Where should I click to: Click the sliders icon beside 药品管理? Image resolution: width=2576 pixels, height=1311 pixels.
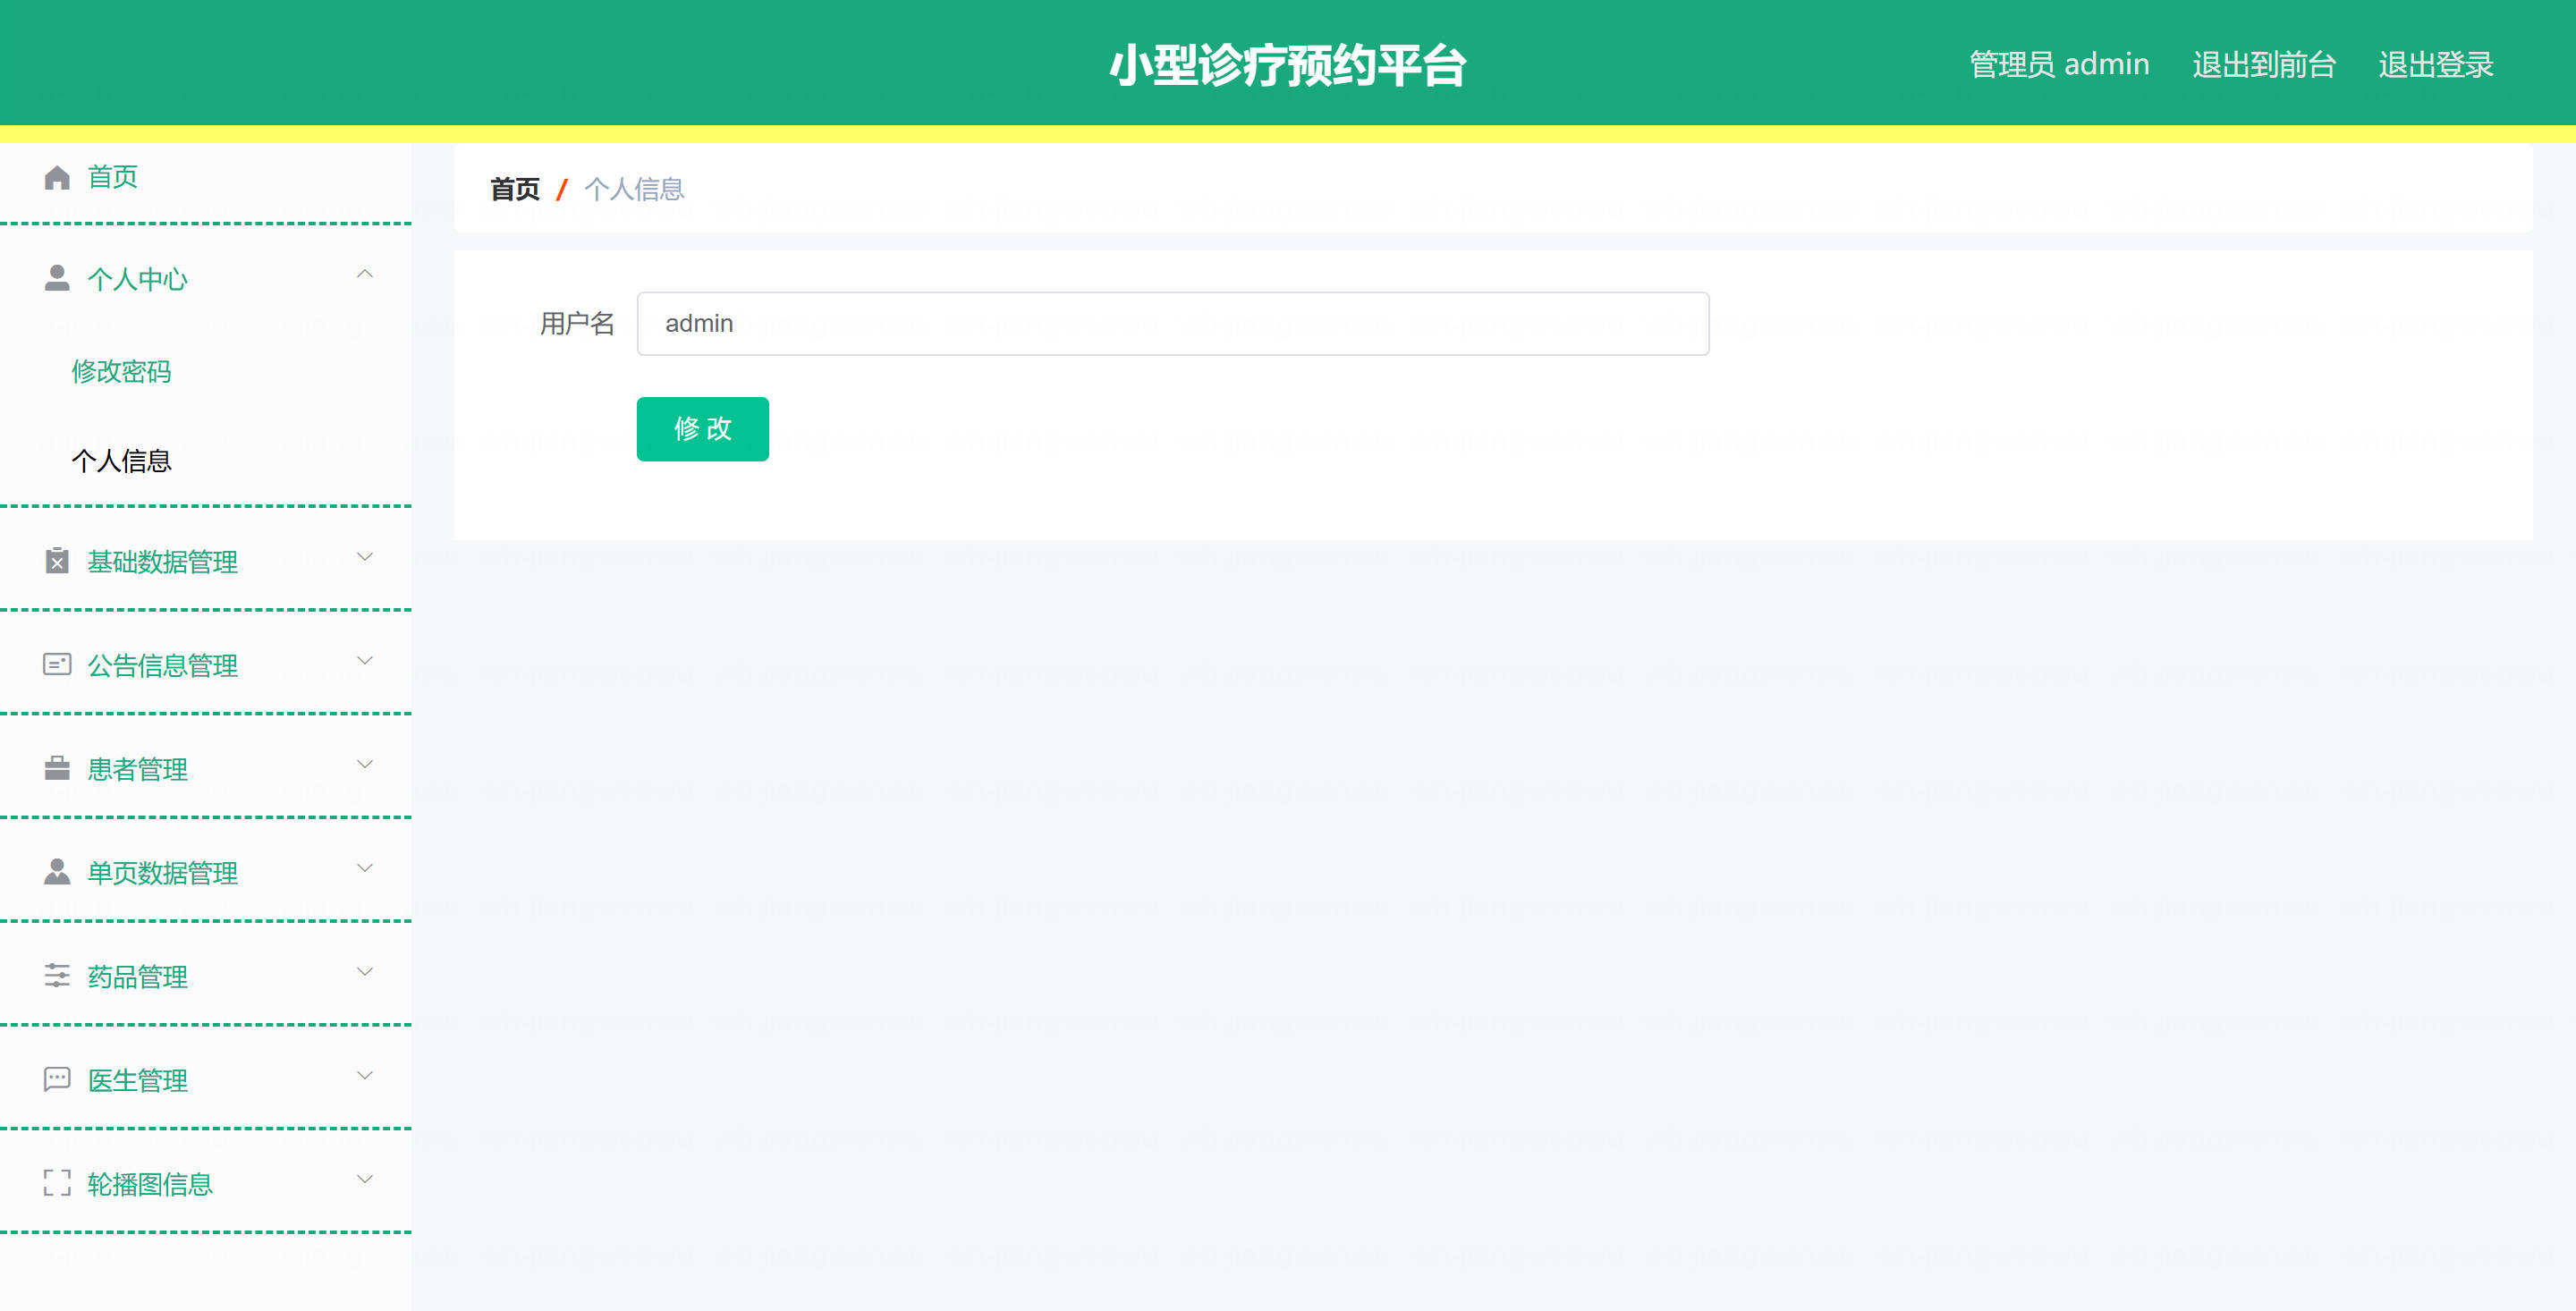point(57,976)
